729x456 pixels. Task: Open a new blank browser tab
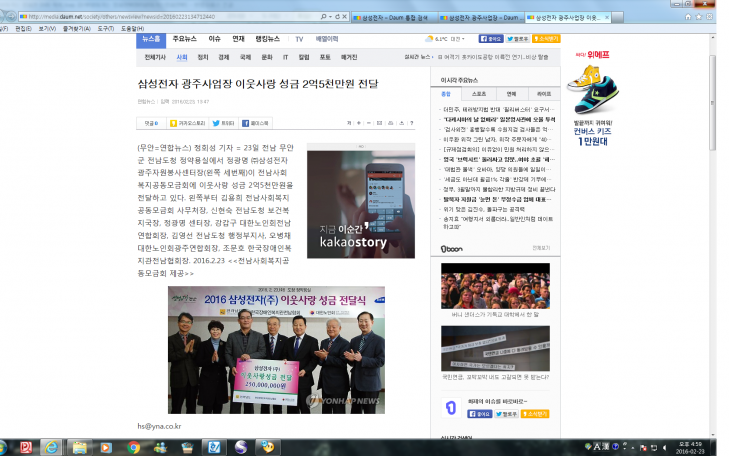(617, 18)
